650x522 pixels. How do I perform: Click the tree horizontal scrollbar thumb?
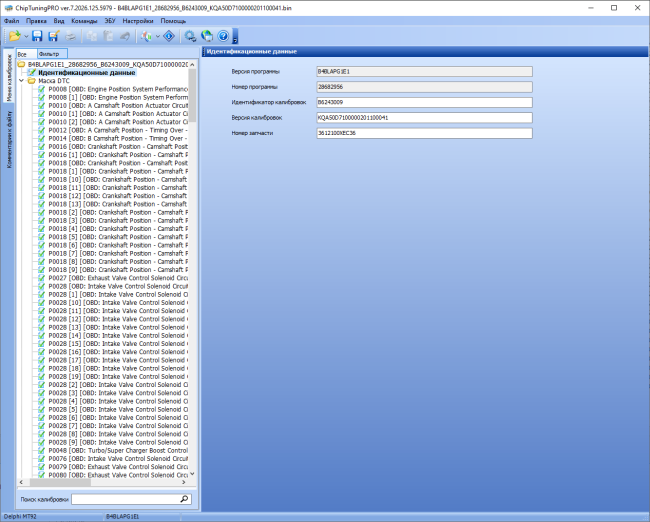coord(60,482)
